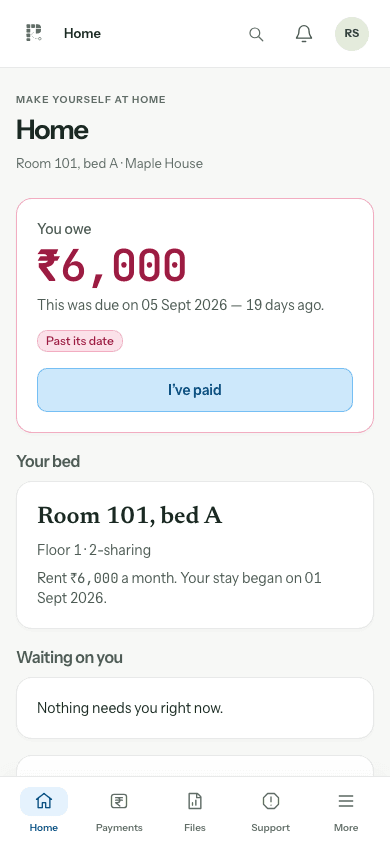Open notifications via the bell icon

[304, 34]
